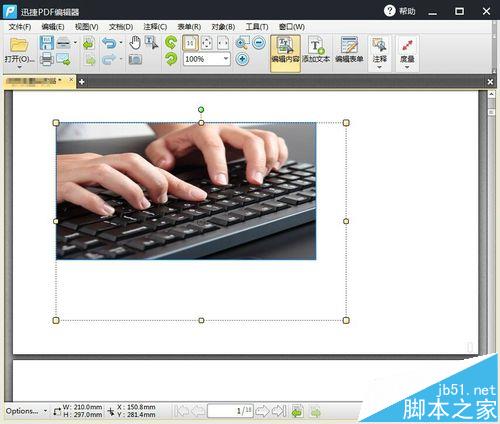
Task: Expand the undo history dropdown arrow
Action: pyautogui.click(x=121, y=43)
